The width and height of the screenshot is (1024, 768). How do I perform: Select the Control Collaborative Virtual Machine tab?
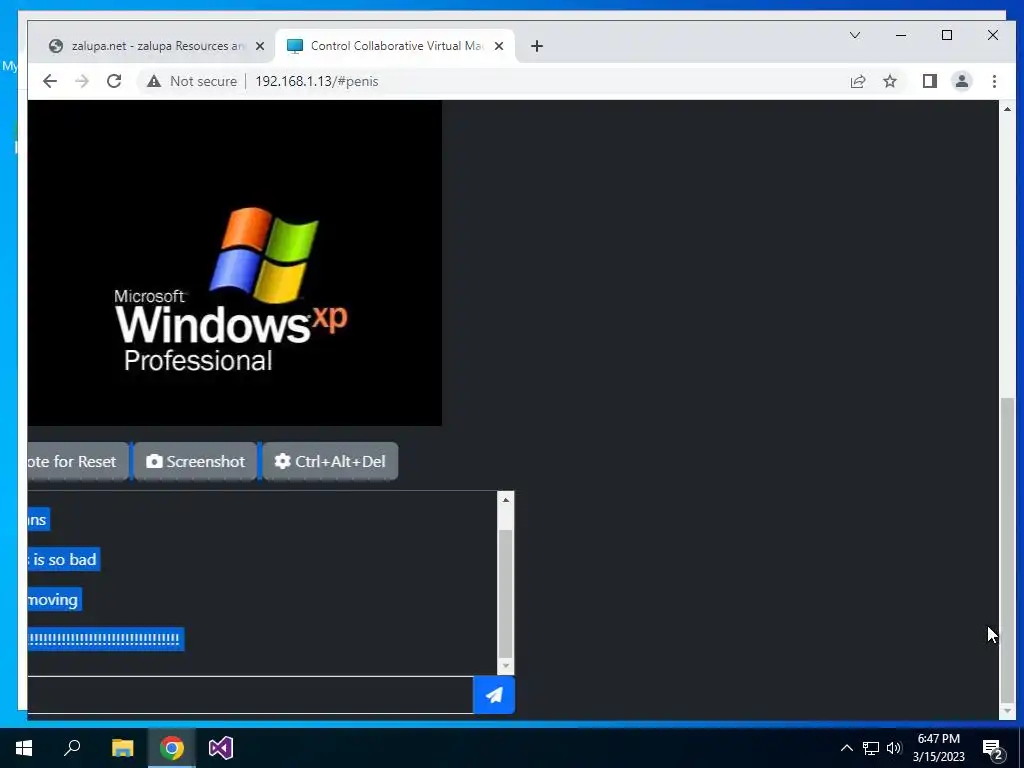click(x=392, y=46)
